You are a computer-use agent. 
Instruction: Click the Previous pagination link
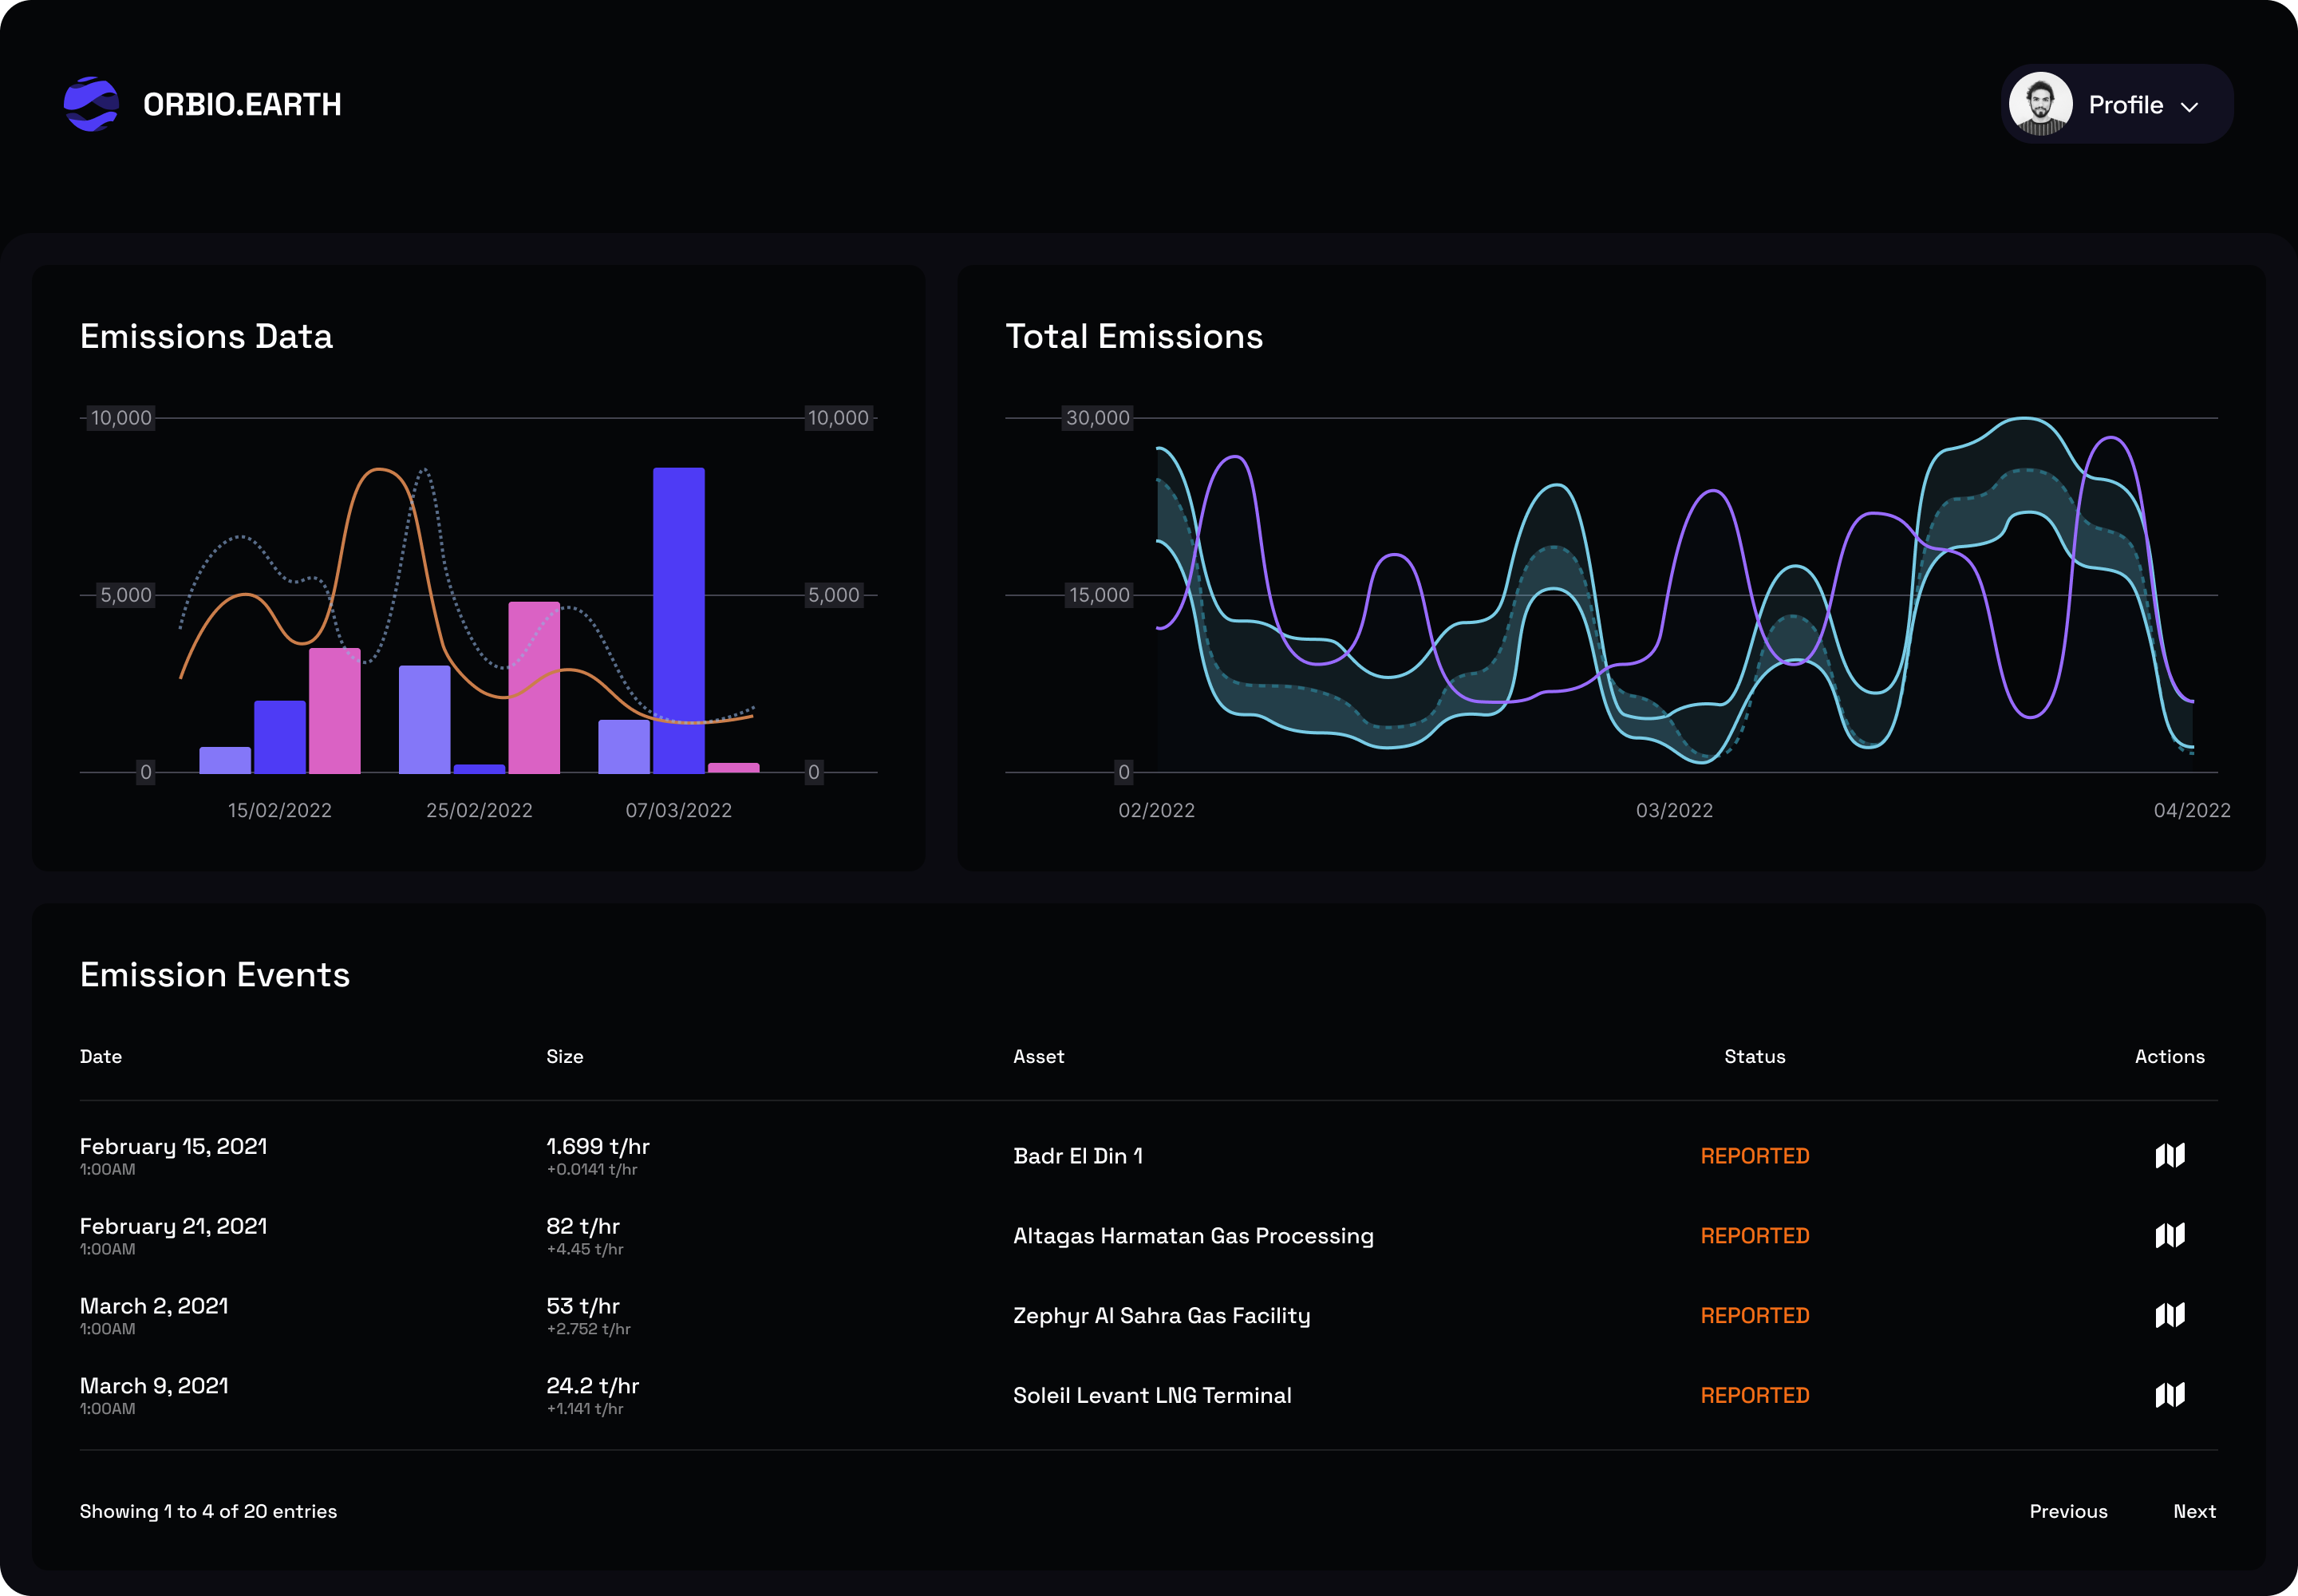coord(2068,1511)
